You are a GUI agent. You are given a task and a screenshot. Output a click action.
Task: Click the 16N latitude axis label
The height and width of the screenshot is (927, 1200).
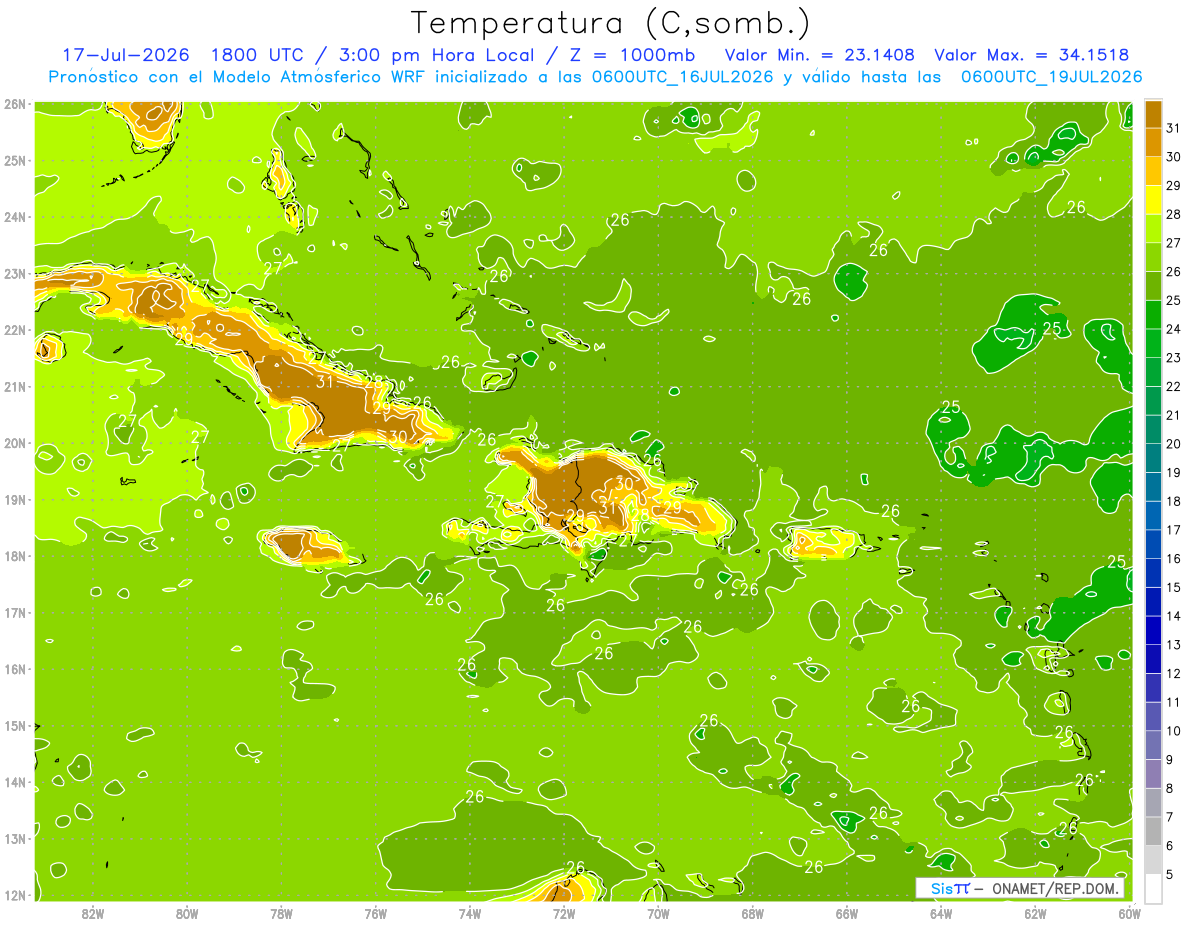[15, 669]
